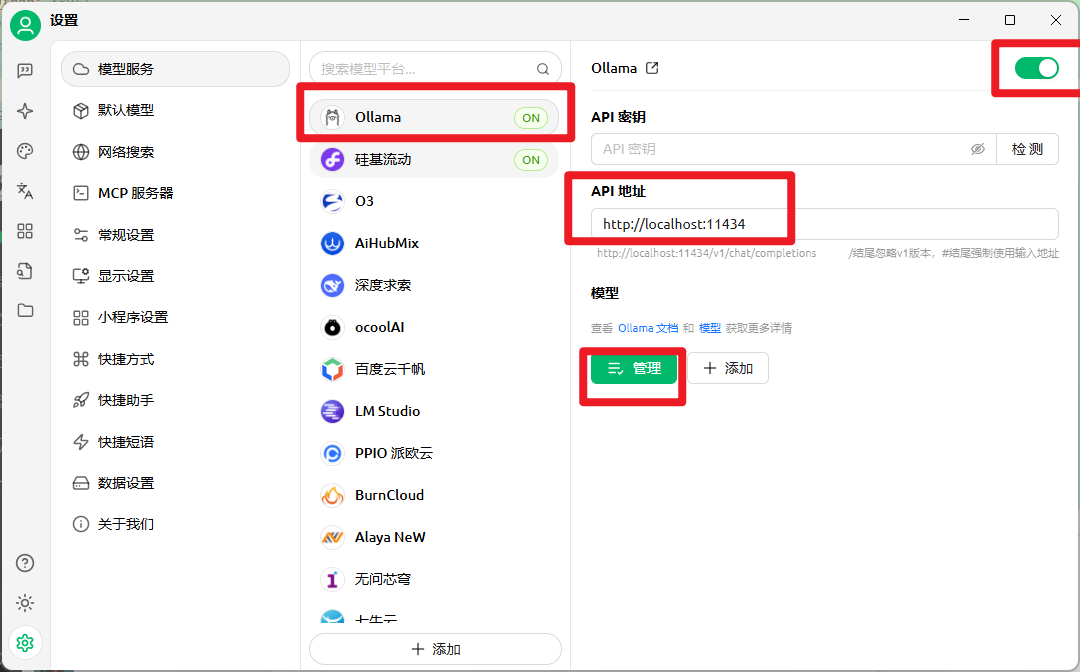Screen dimensions: 1080x672
Task: Click the search magnifier in platform search
Action: (x=543, y=69)
